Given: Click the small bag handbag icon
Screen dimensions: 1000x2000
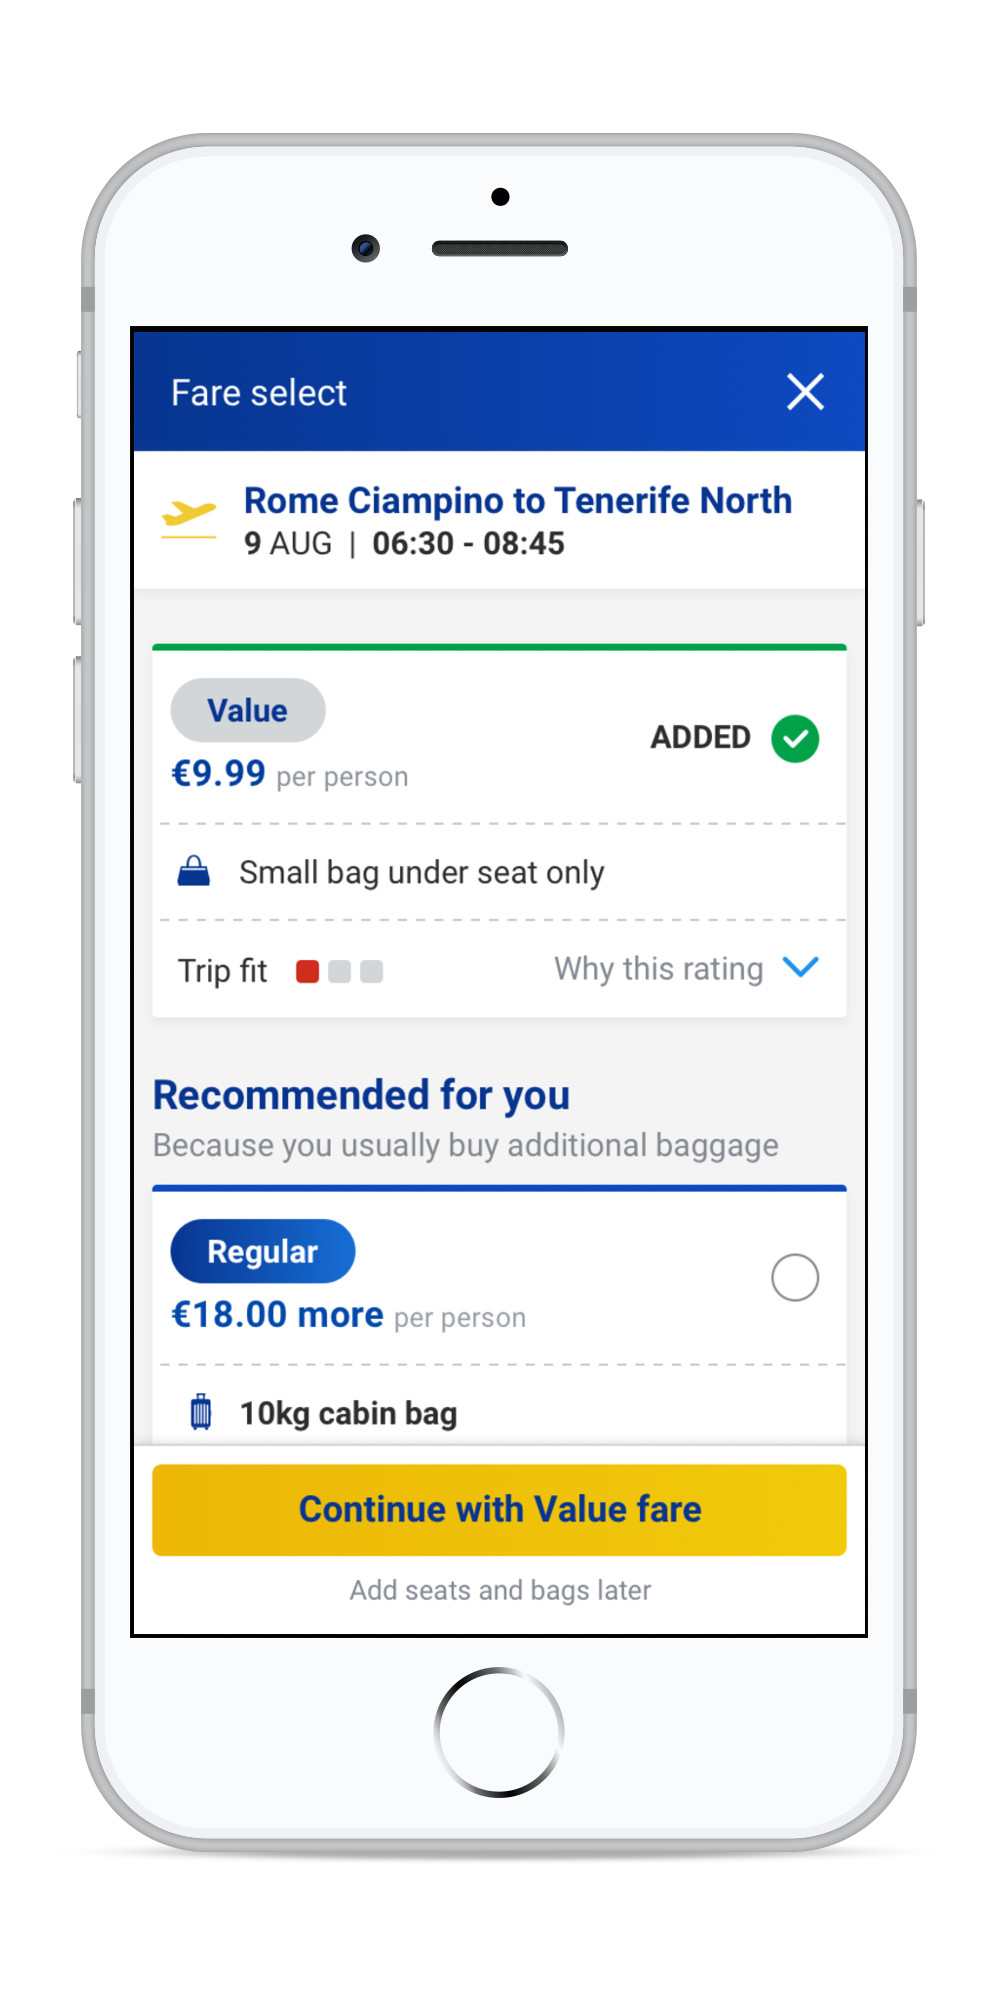Looking at the screenshot, I should click(194, 872).
